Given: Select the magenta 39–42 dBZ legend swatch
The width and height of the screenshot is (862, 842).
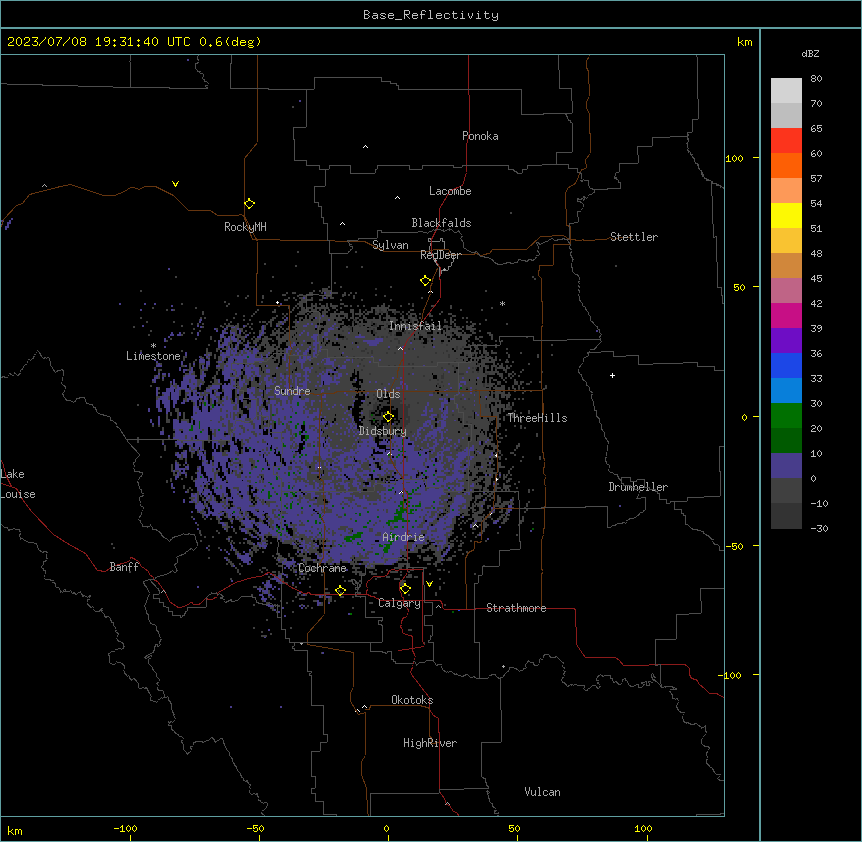Looking at the screenshot, I should (x=786, y=315).
